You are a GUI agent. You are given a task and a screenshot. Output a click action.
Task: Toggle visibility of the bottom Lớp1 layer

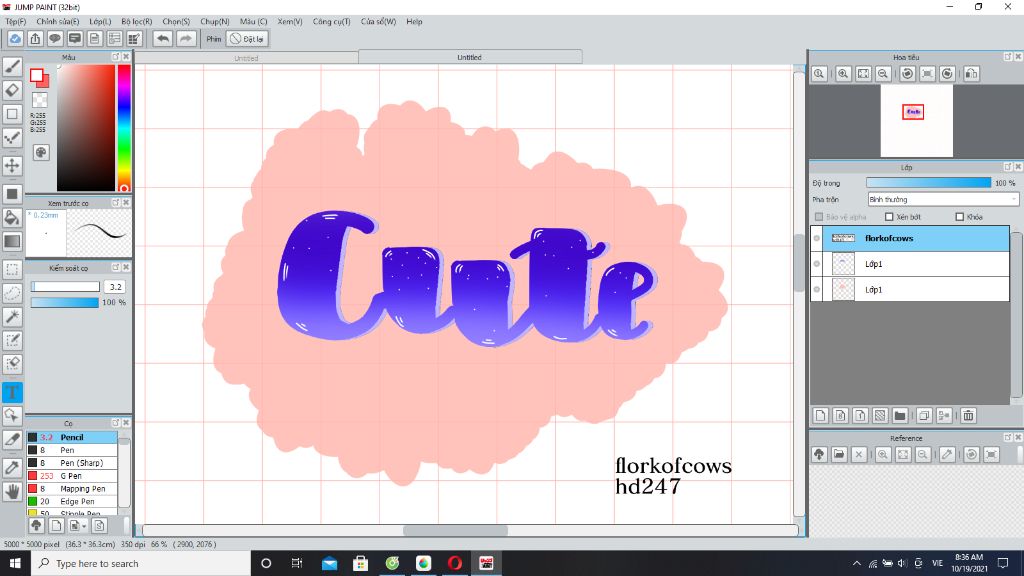[816, 289]
